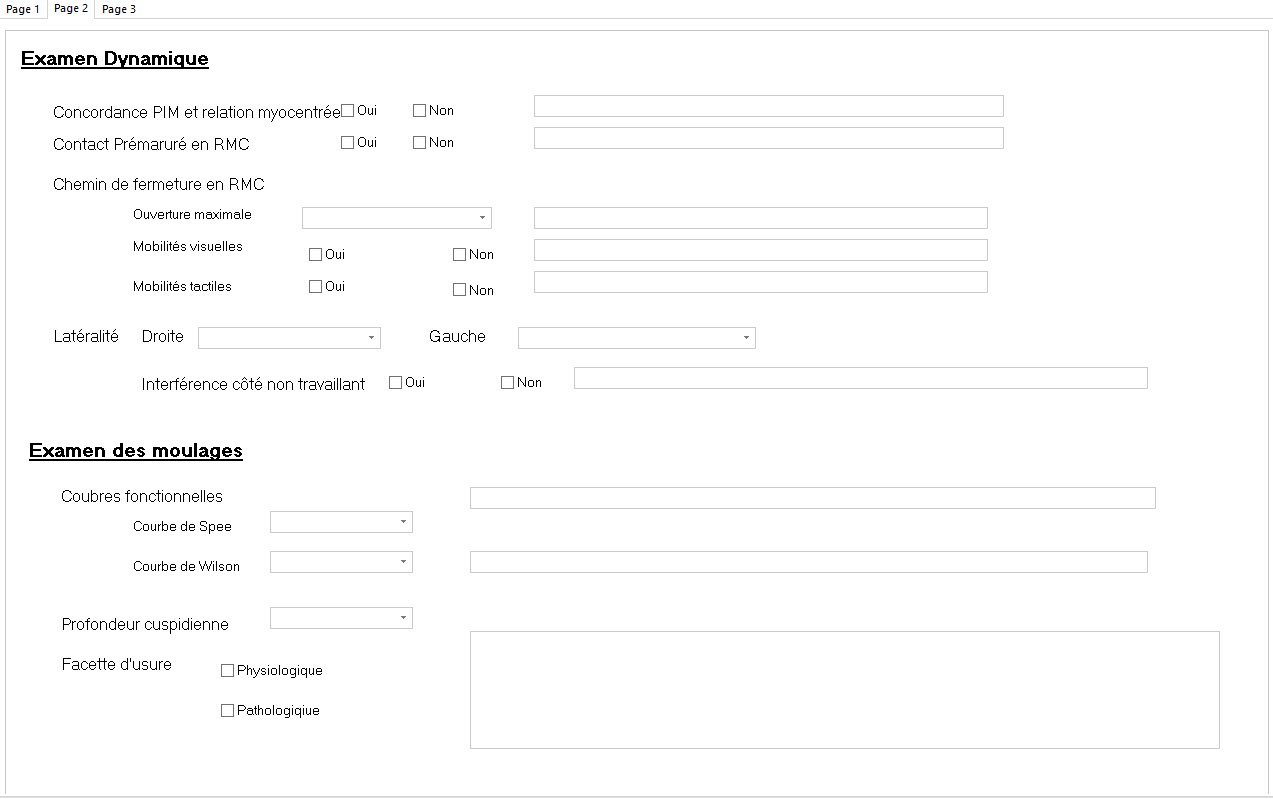Click the large Facette d'usure comment box
Image resolution: width=1273 pixels, height=799 pixels.
pyautogui.click(x=844, y=689)
